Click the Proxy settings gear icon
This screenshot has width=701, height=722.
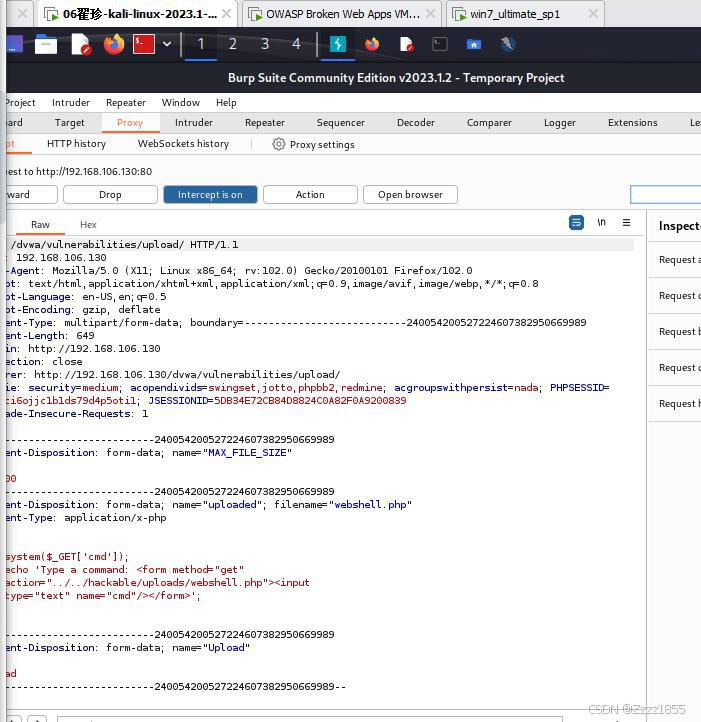pos(278,144)
